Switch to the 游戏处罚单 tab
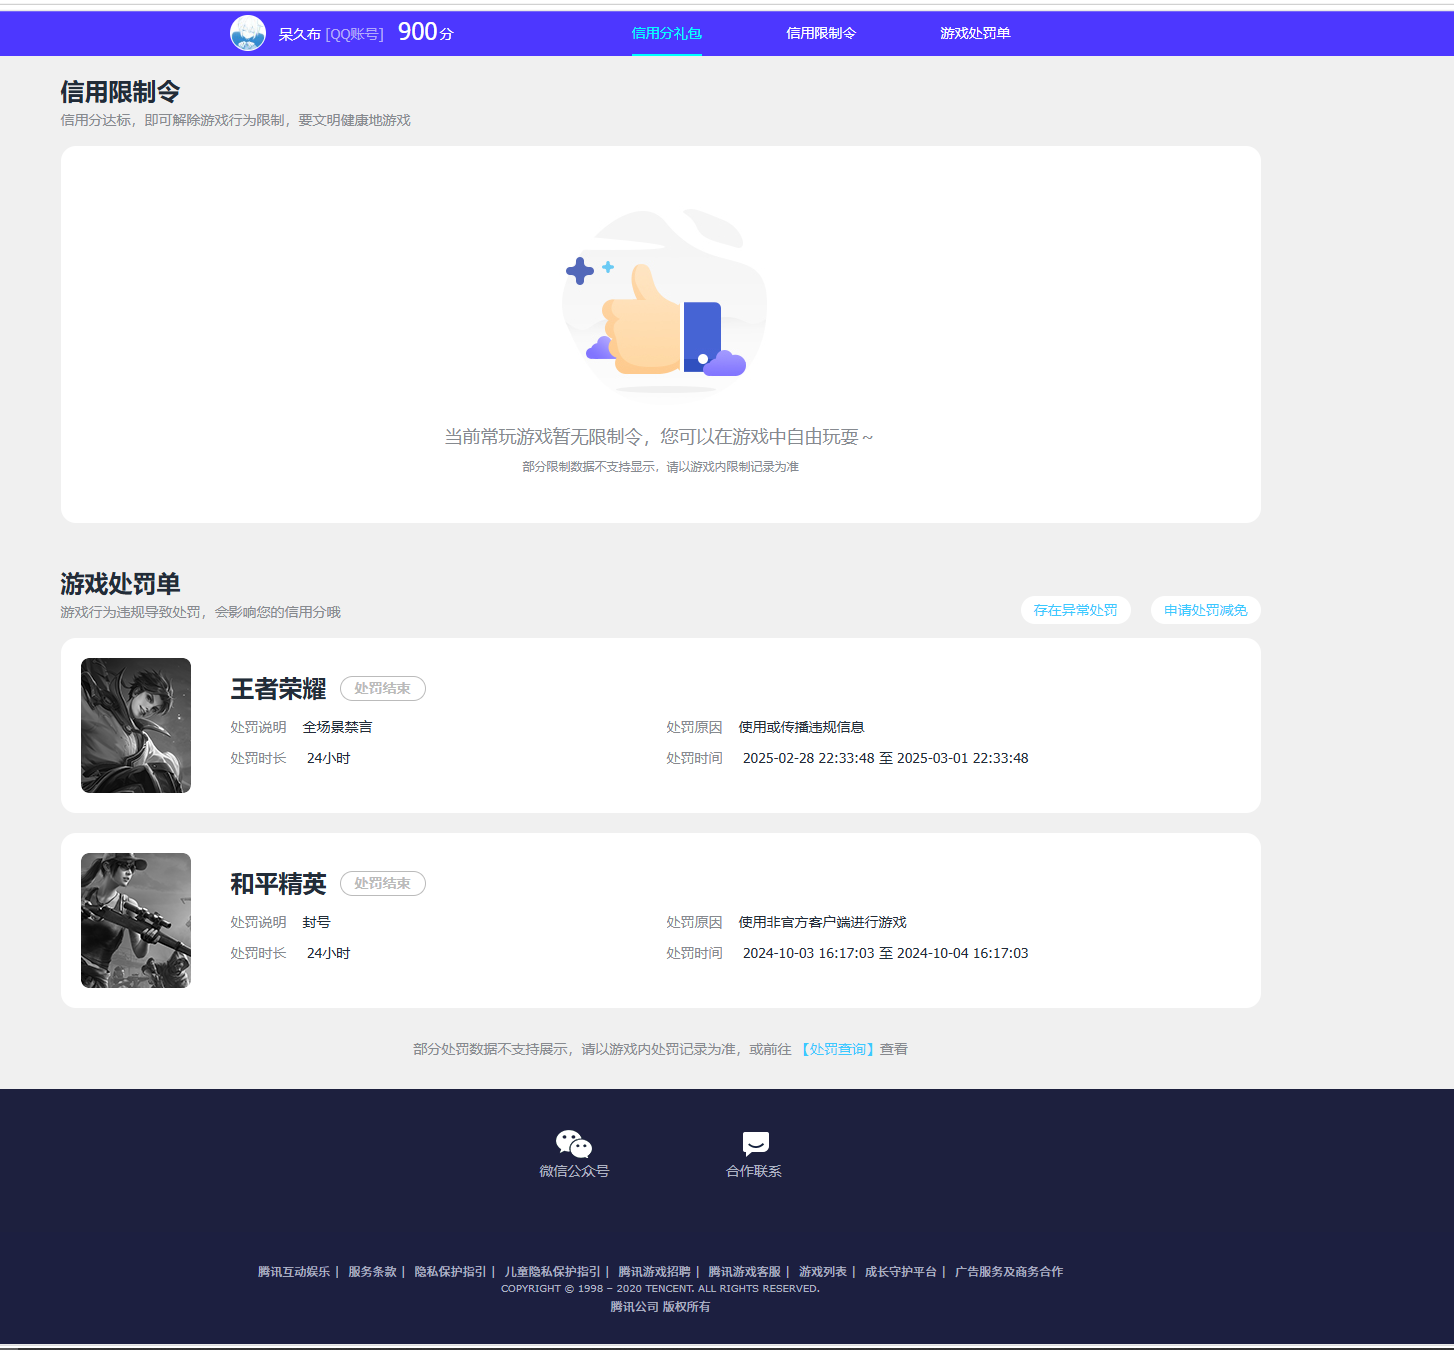The width and height of the screenshot is (1454, 1350). 975,33
